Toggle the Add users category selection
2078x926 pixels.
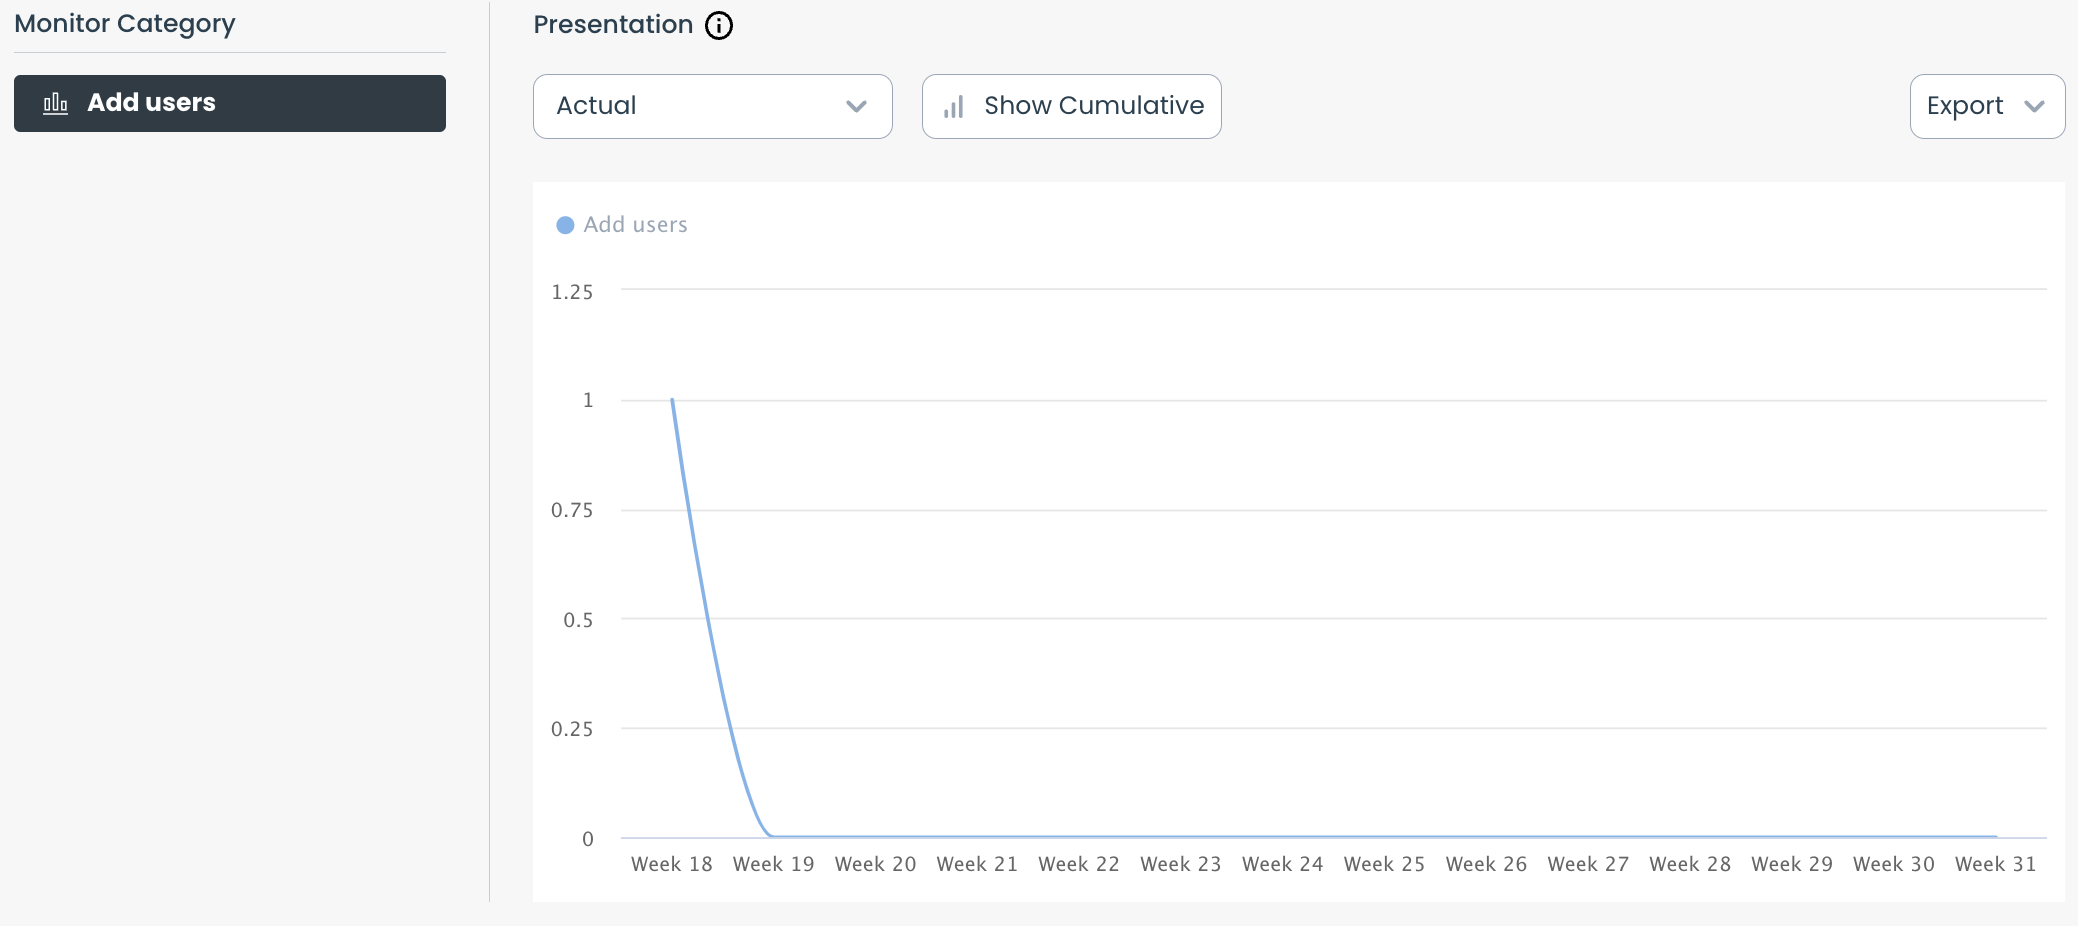click(228, 103)
